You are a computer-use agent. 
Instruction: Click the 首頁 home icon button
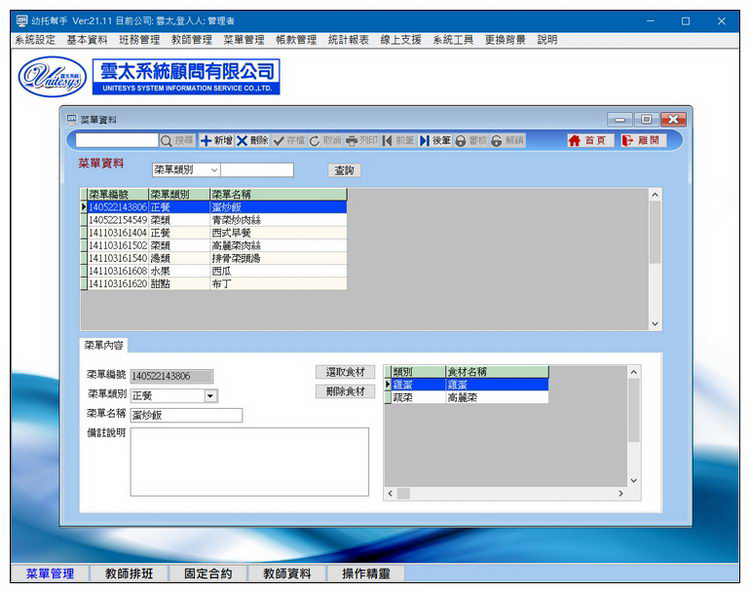pyautogui.click(x=589, y=141)
